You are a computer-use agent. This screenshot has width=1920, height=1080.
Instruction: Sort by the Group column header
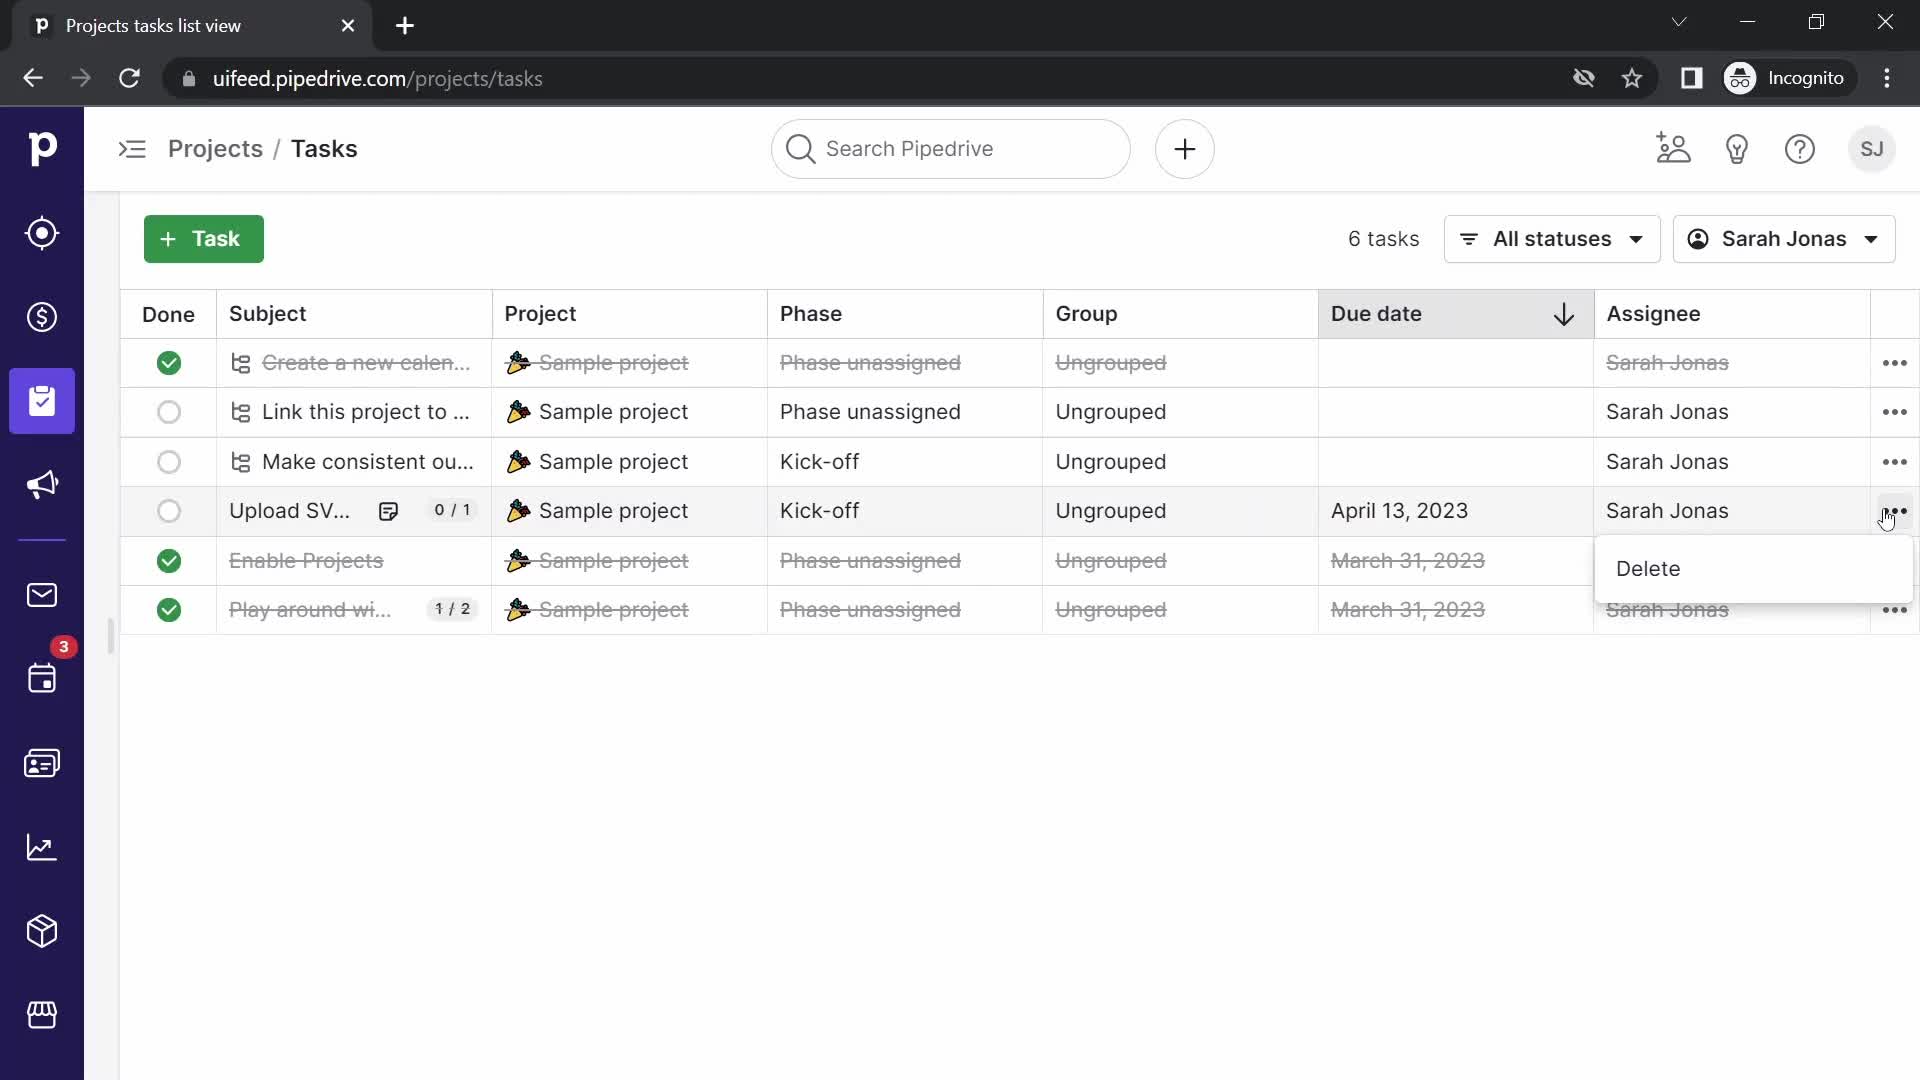1180,314
